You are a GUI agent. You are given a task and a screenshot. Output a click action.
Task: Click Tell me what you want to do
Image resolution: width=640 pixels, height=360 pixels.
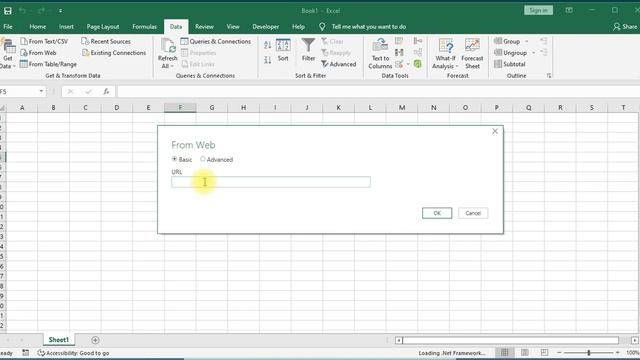pyautogui.click(x=369, y=27)
